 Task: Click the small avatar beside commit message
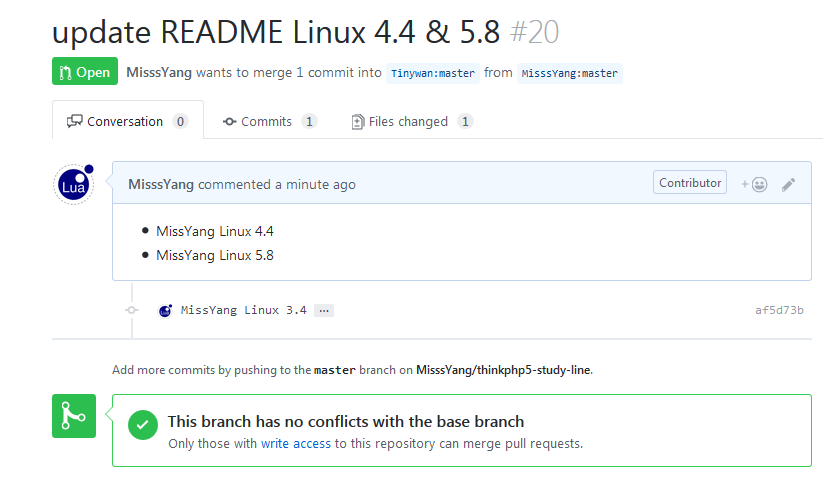pos(165,311)
